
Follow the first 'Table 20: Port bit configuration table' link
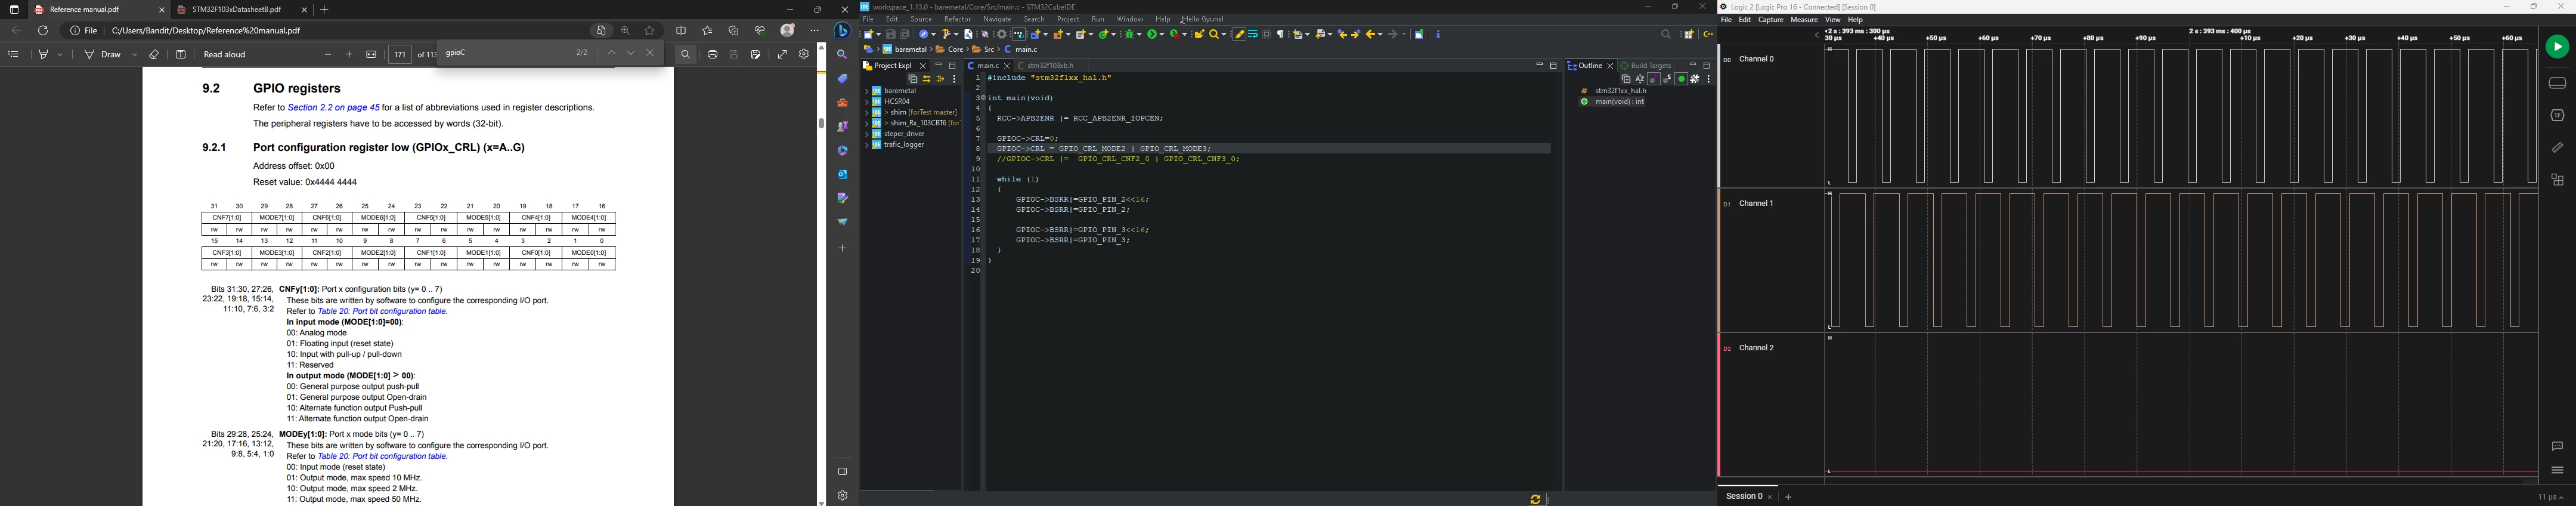382,311
